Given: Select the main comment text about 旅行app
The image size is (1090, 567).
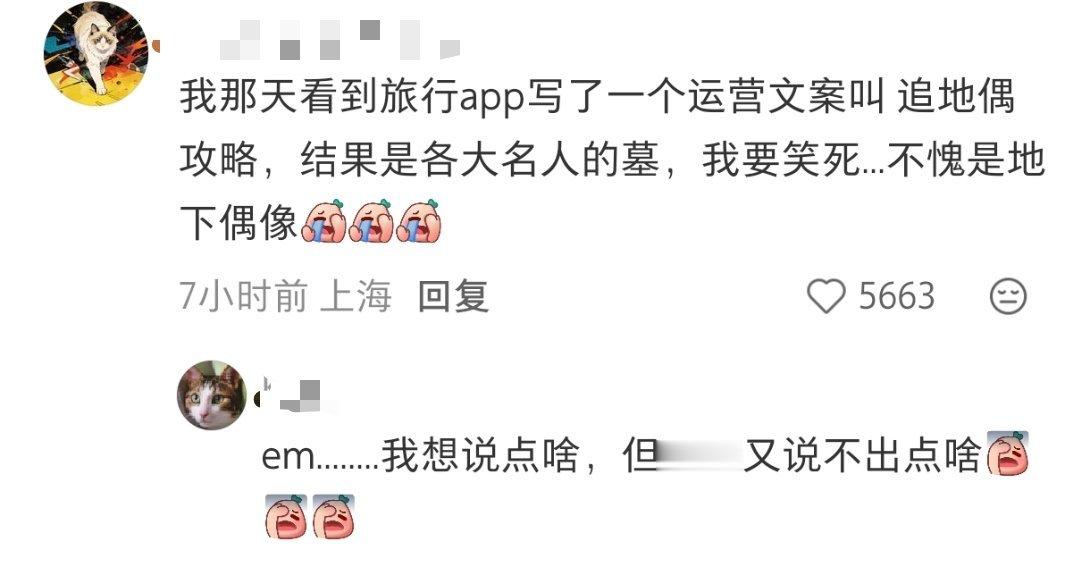Looking at the screenshot, I should 612,158.
